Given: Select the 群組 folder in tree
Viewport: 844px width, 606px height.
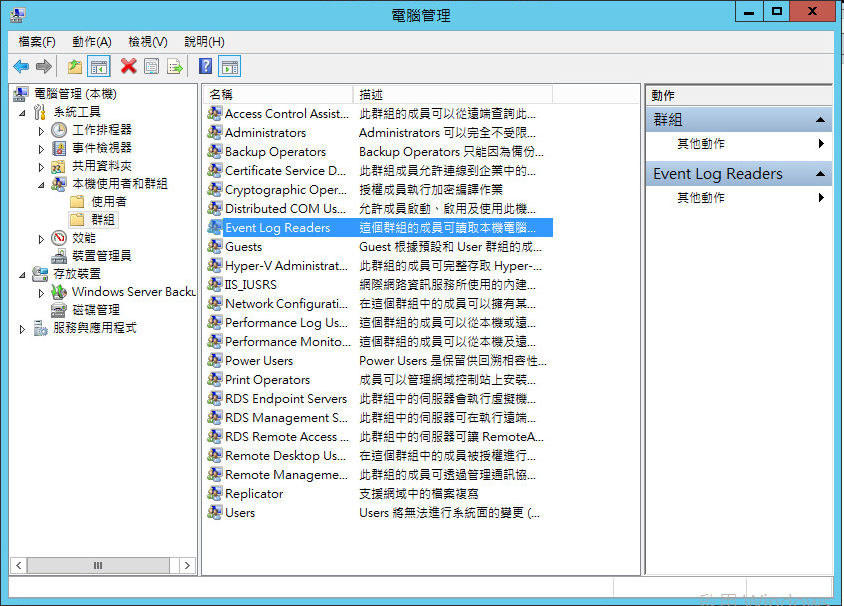Looking at the screenshot, I should click(102, 220).
